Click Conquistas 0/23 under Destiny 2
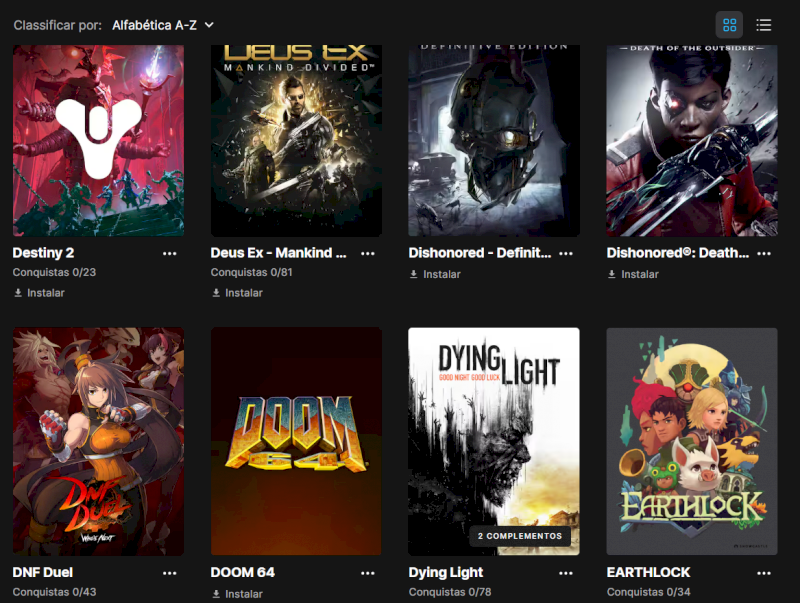 55,272
